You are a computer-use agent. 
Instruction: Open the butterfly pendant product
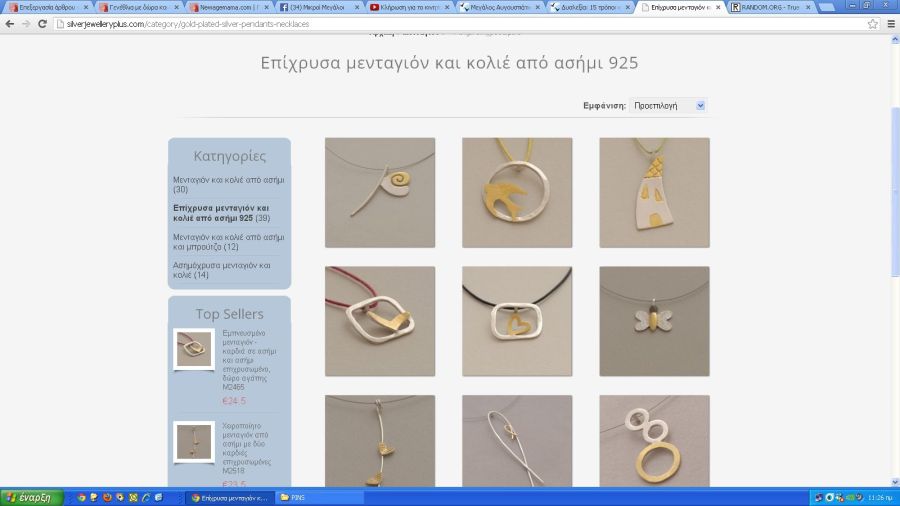(x=654, y=321)
